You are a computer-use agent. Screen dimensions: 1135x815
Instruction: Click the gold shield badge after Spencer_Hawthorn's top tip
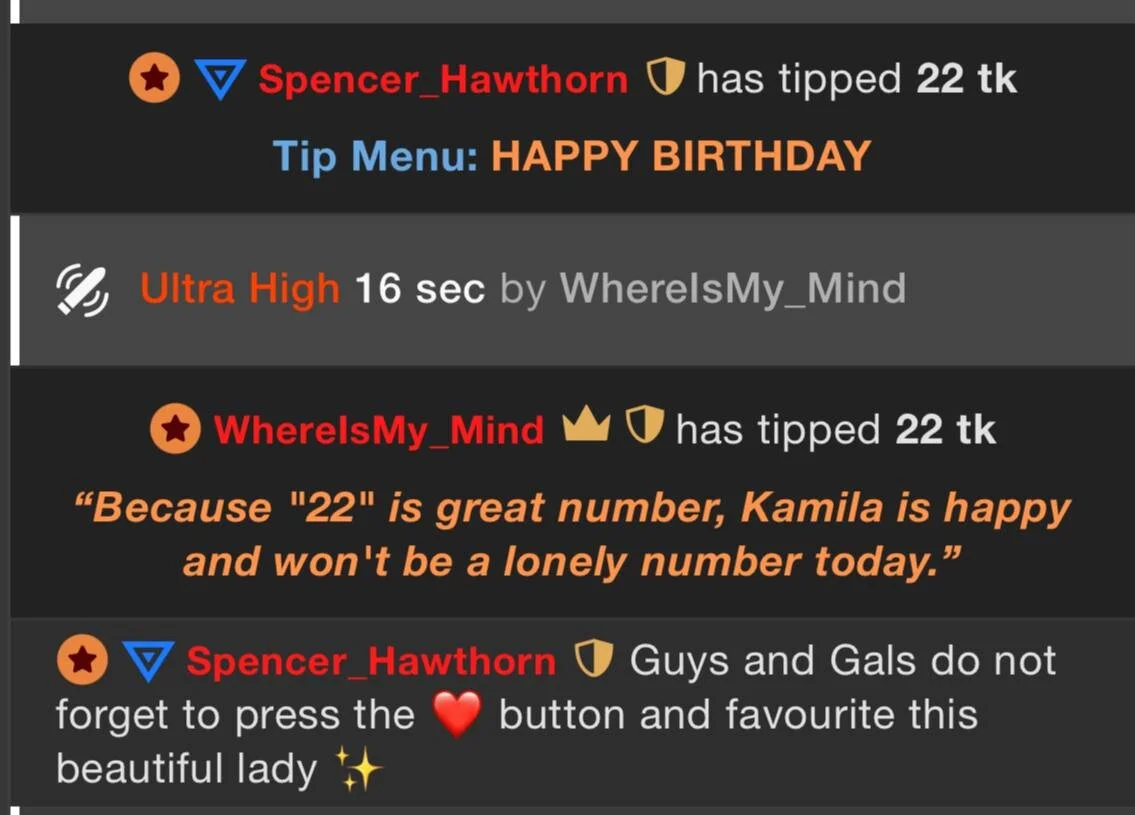point(664,77)
